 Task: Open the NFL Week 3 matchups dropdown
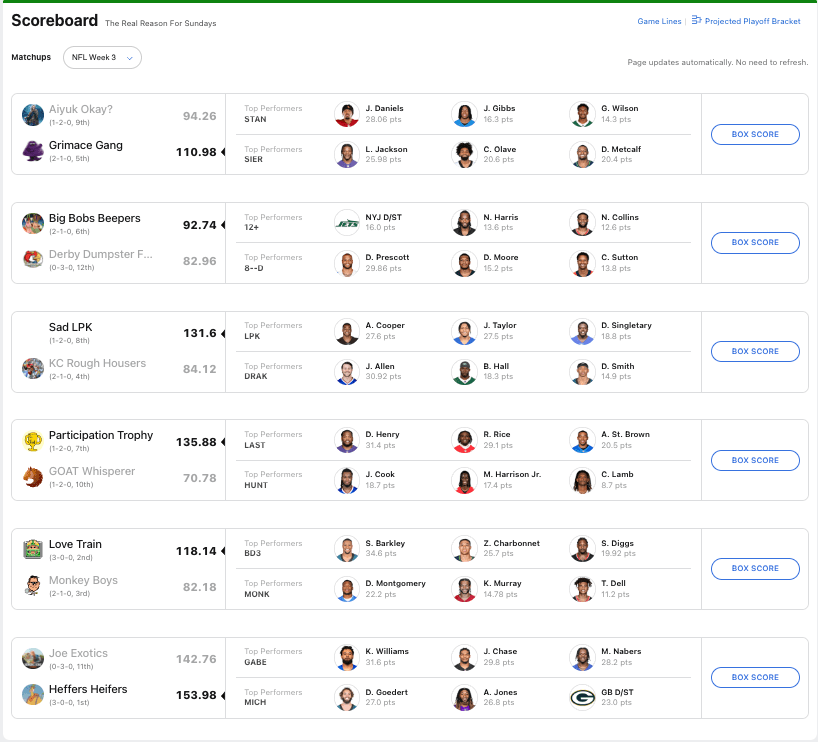[x=102, y=58]
